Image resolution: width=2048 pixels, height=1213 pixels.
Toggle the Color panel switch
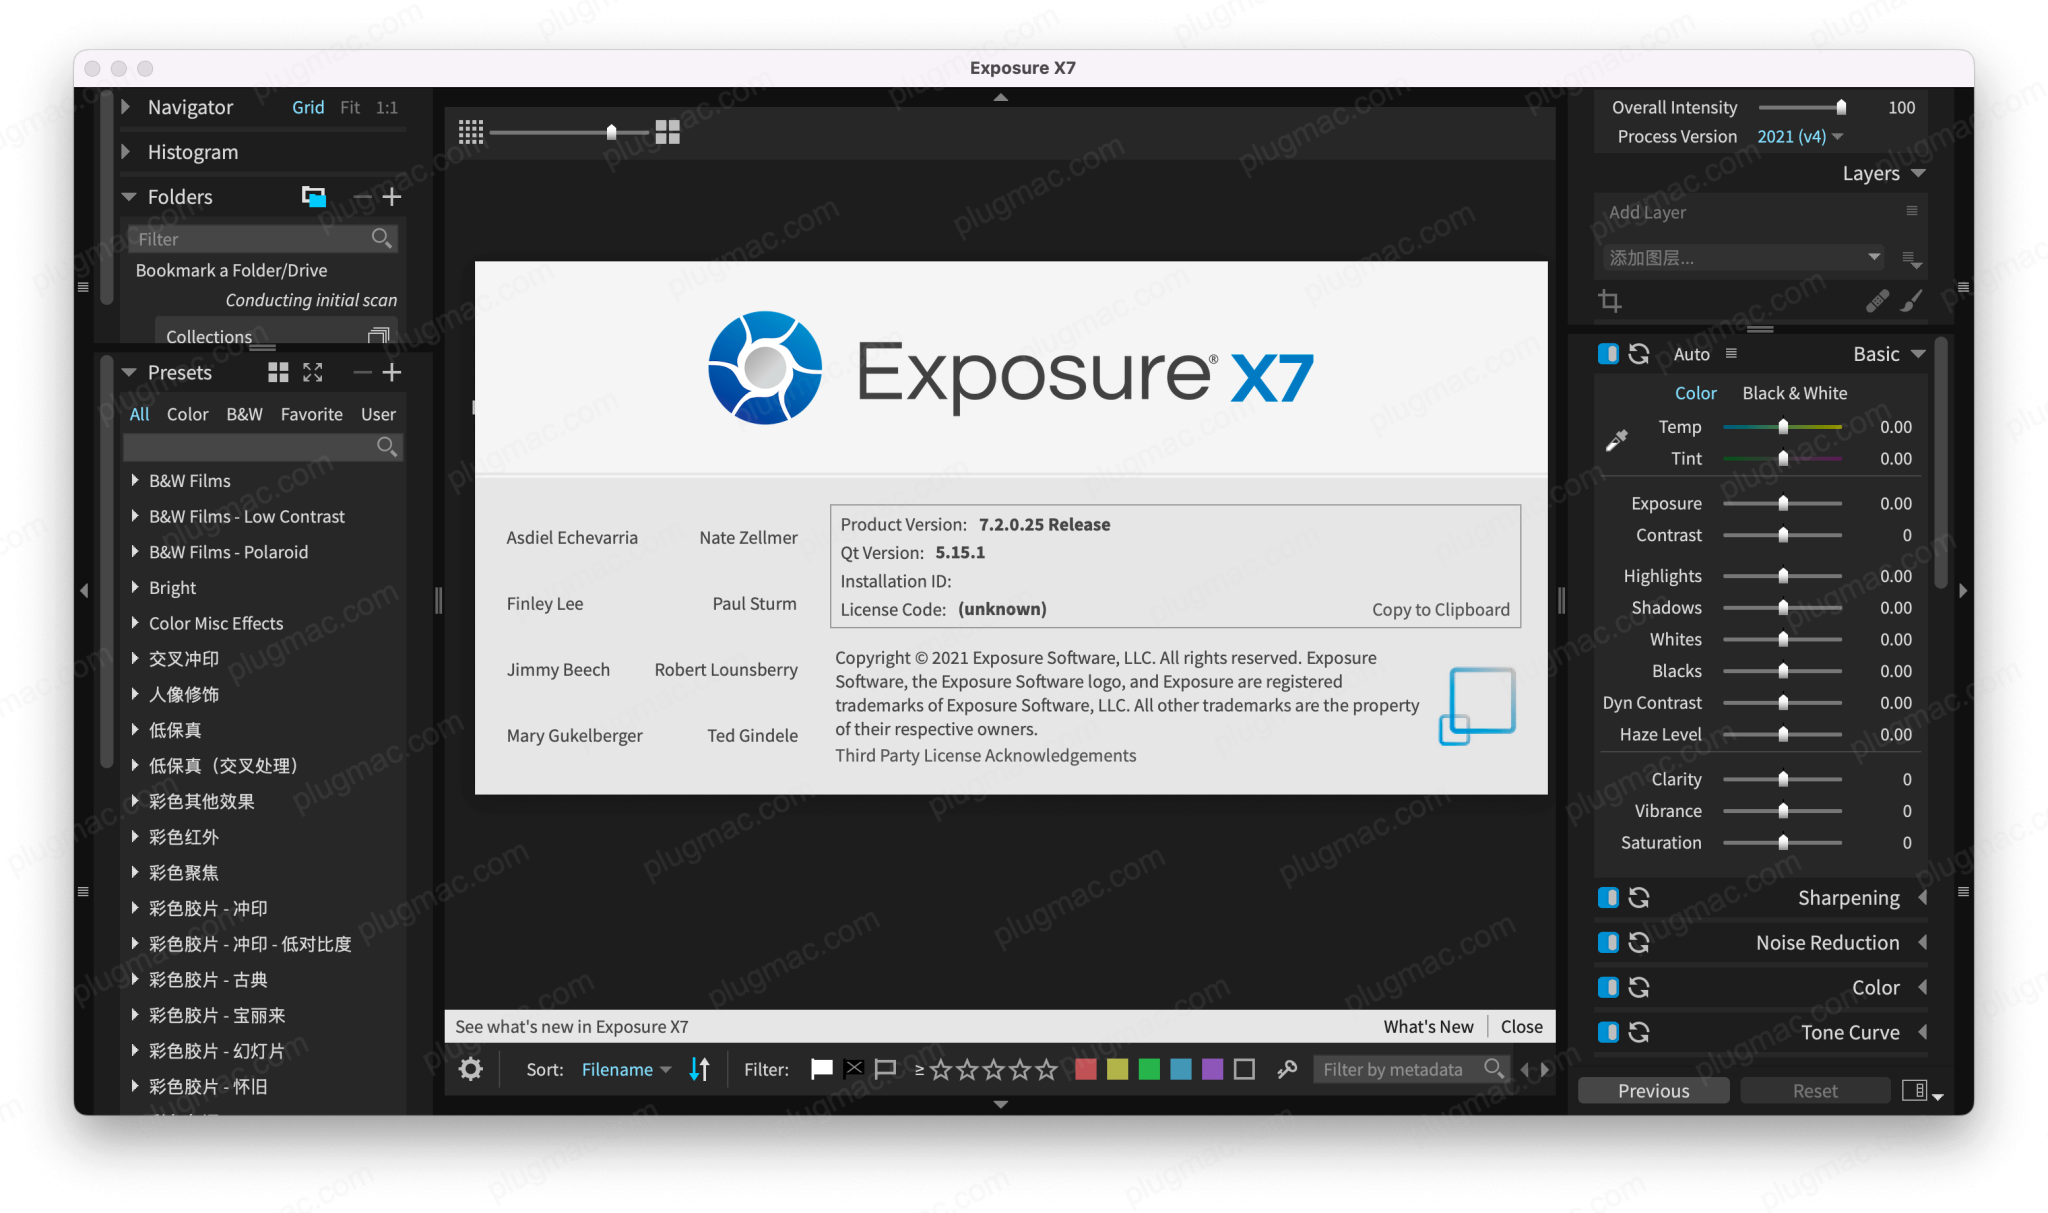point(1608,988)
